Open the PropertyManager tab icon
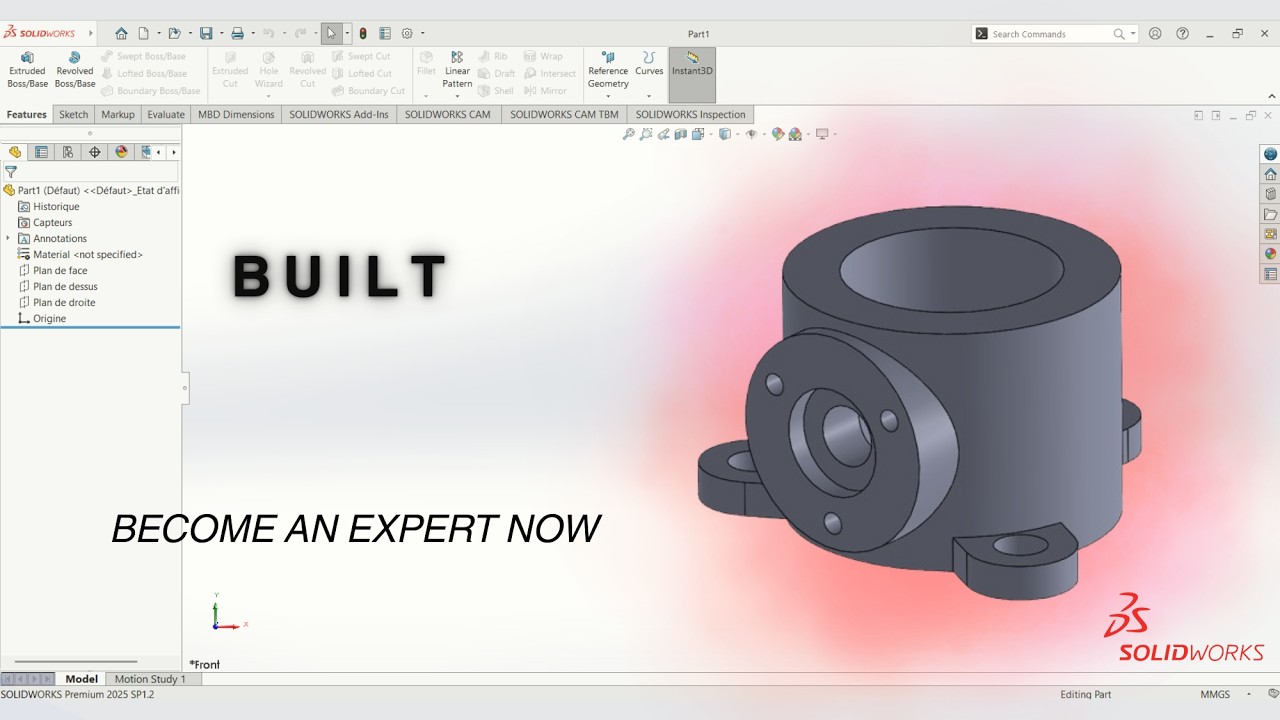 pyautogui.click(x=41, y=152)
